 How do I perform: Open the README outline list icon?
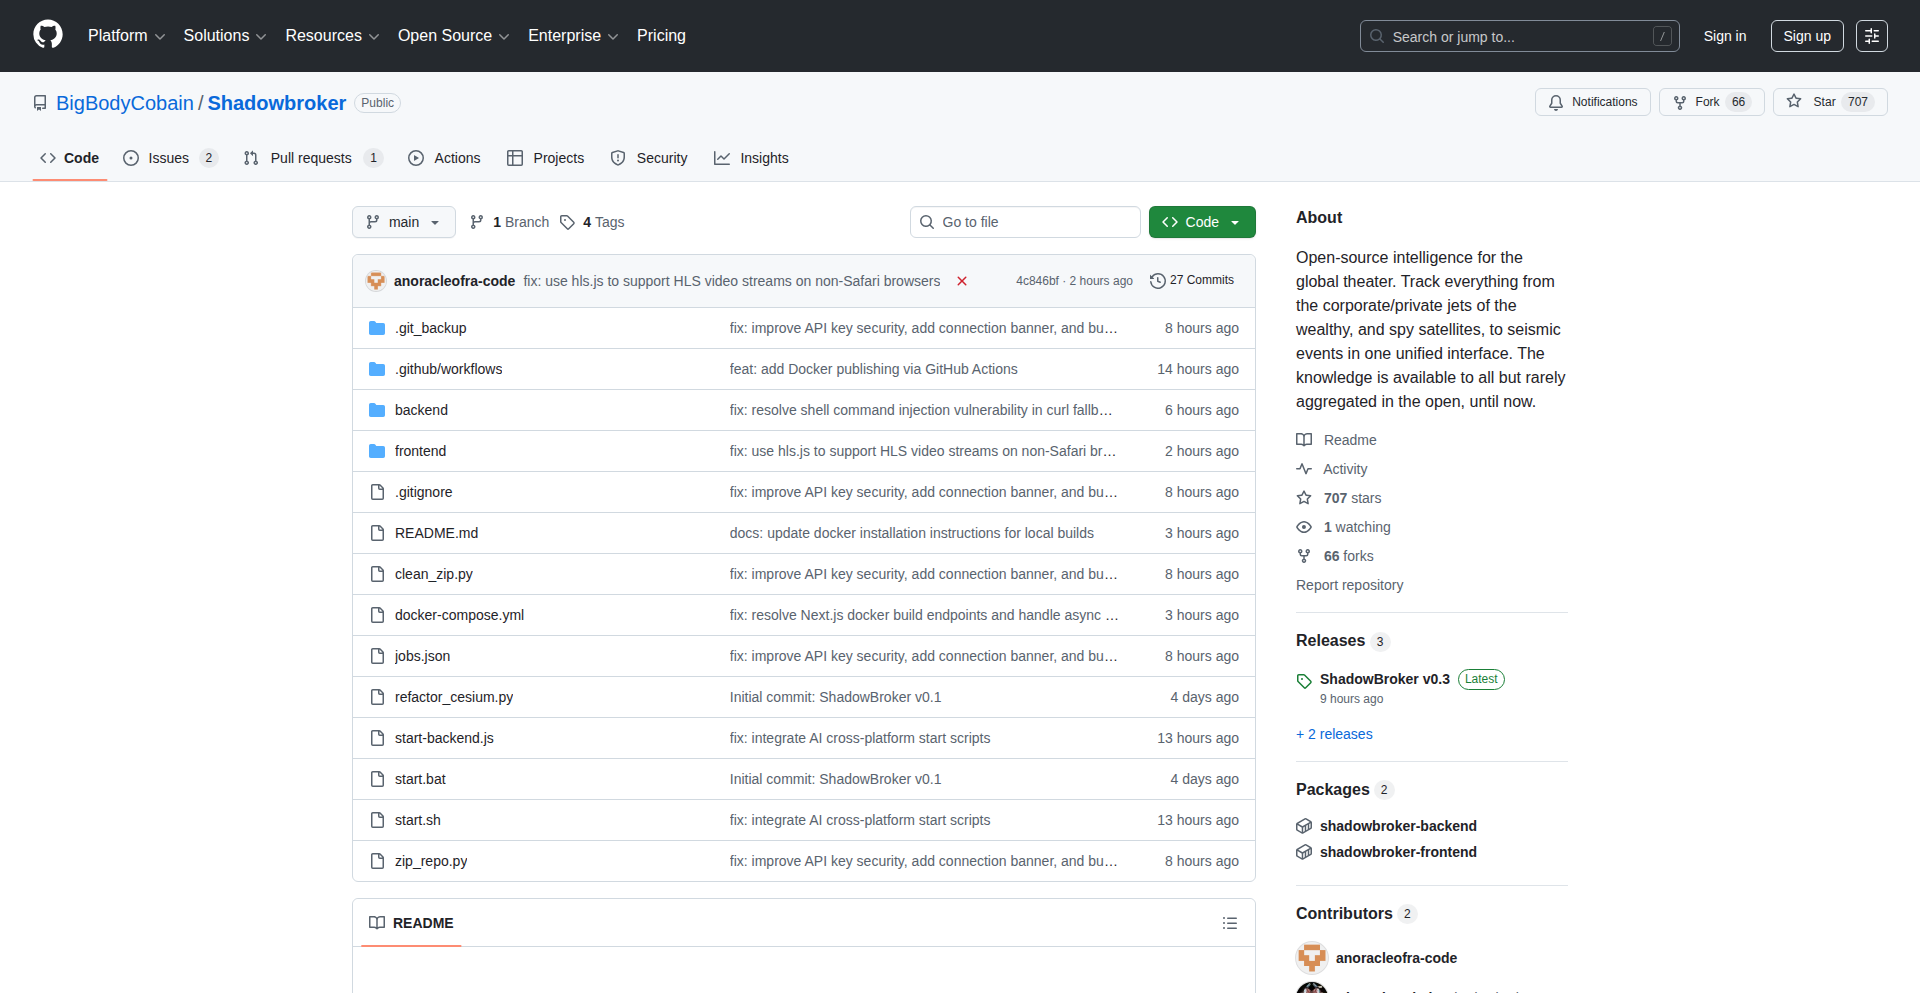(1229, 923)
